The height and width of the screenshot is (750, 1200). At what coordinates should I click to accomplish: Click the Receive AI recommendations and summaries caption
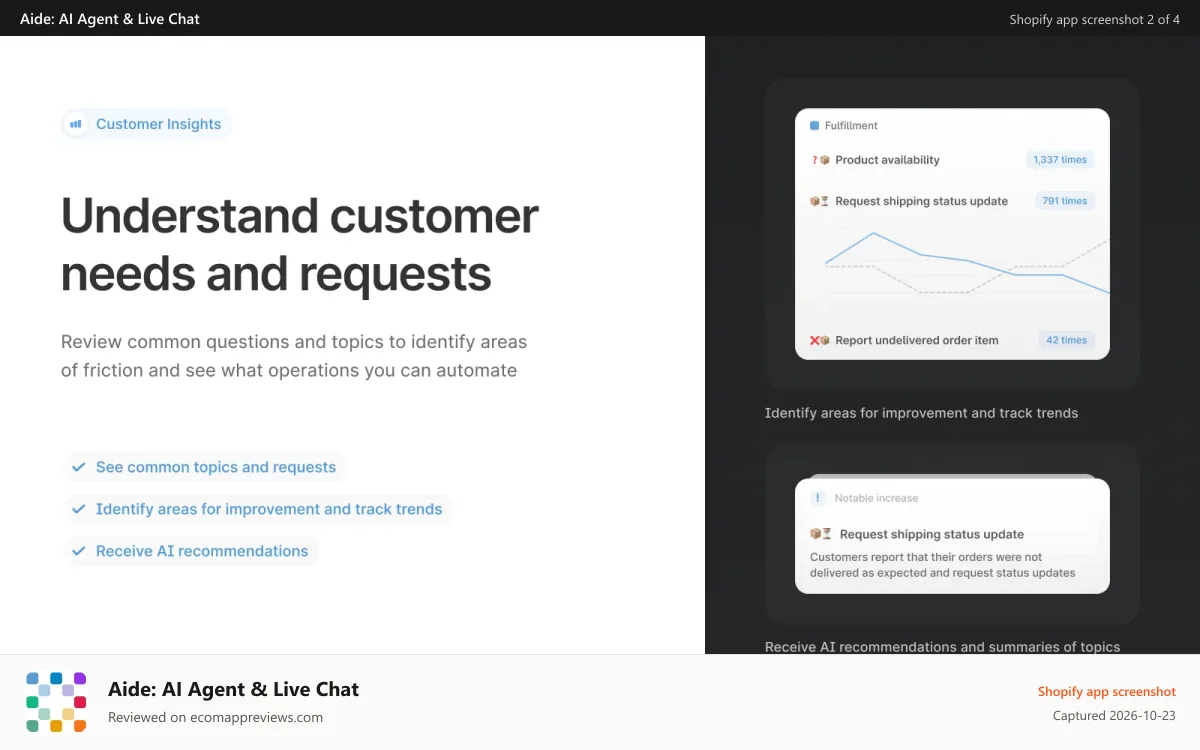[942, 647]
